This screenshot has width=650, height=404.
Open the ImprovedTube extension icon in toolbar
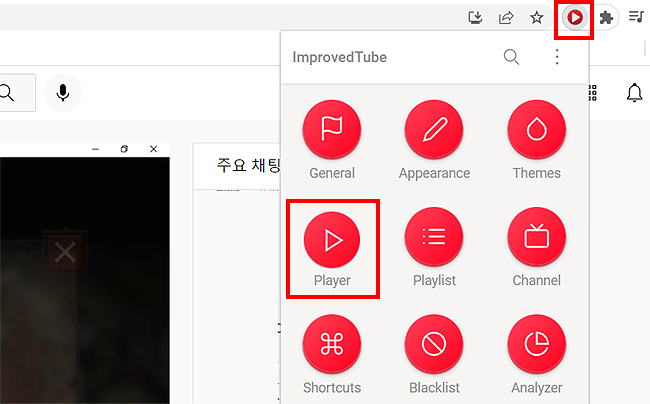click(575, 18)
